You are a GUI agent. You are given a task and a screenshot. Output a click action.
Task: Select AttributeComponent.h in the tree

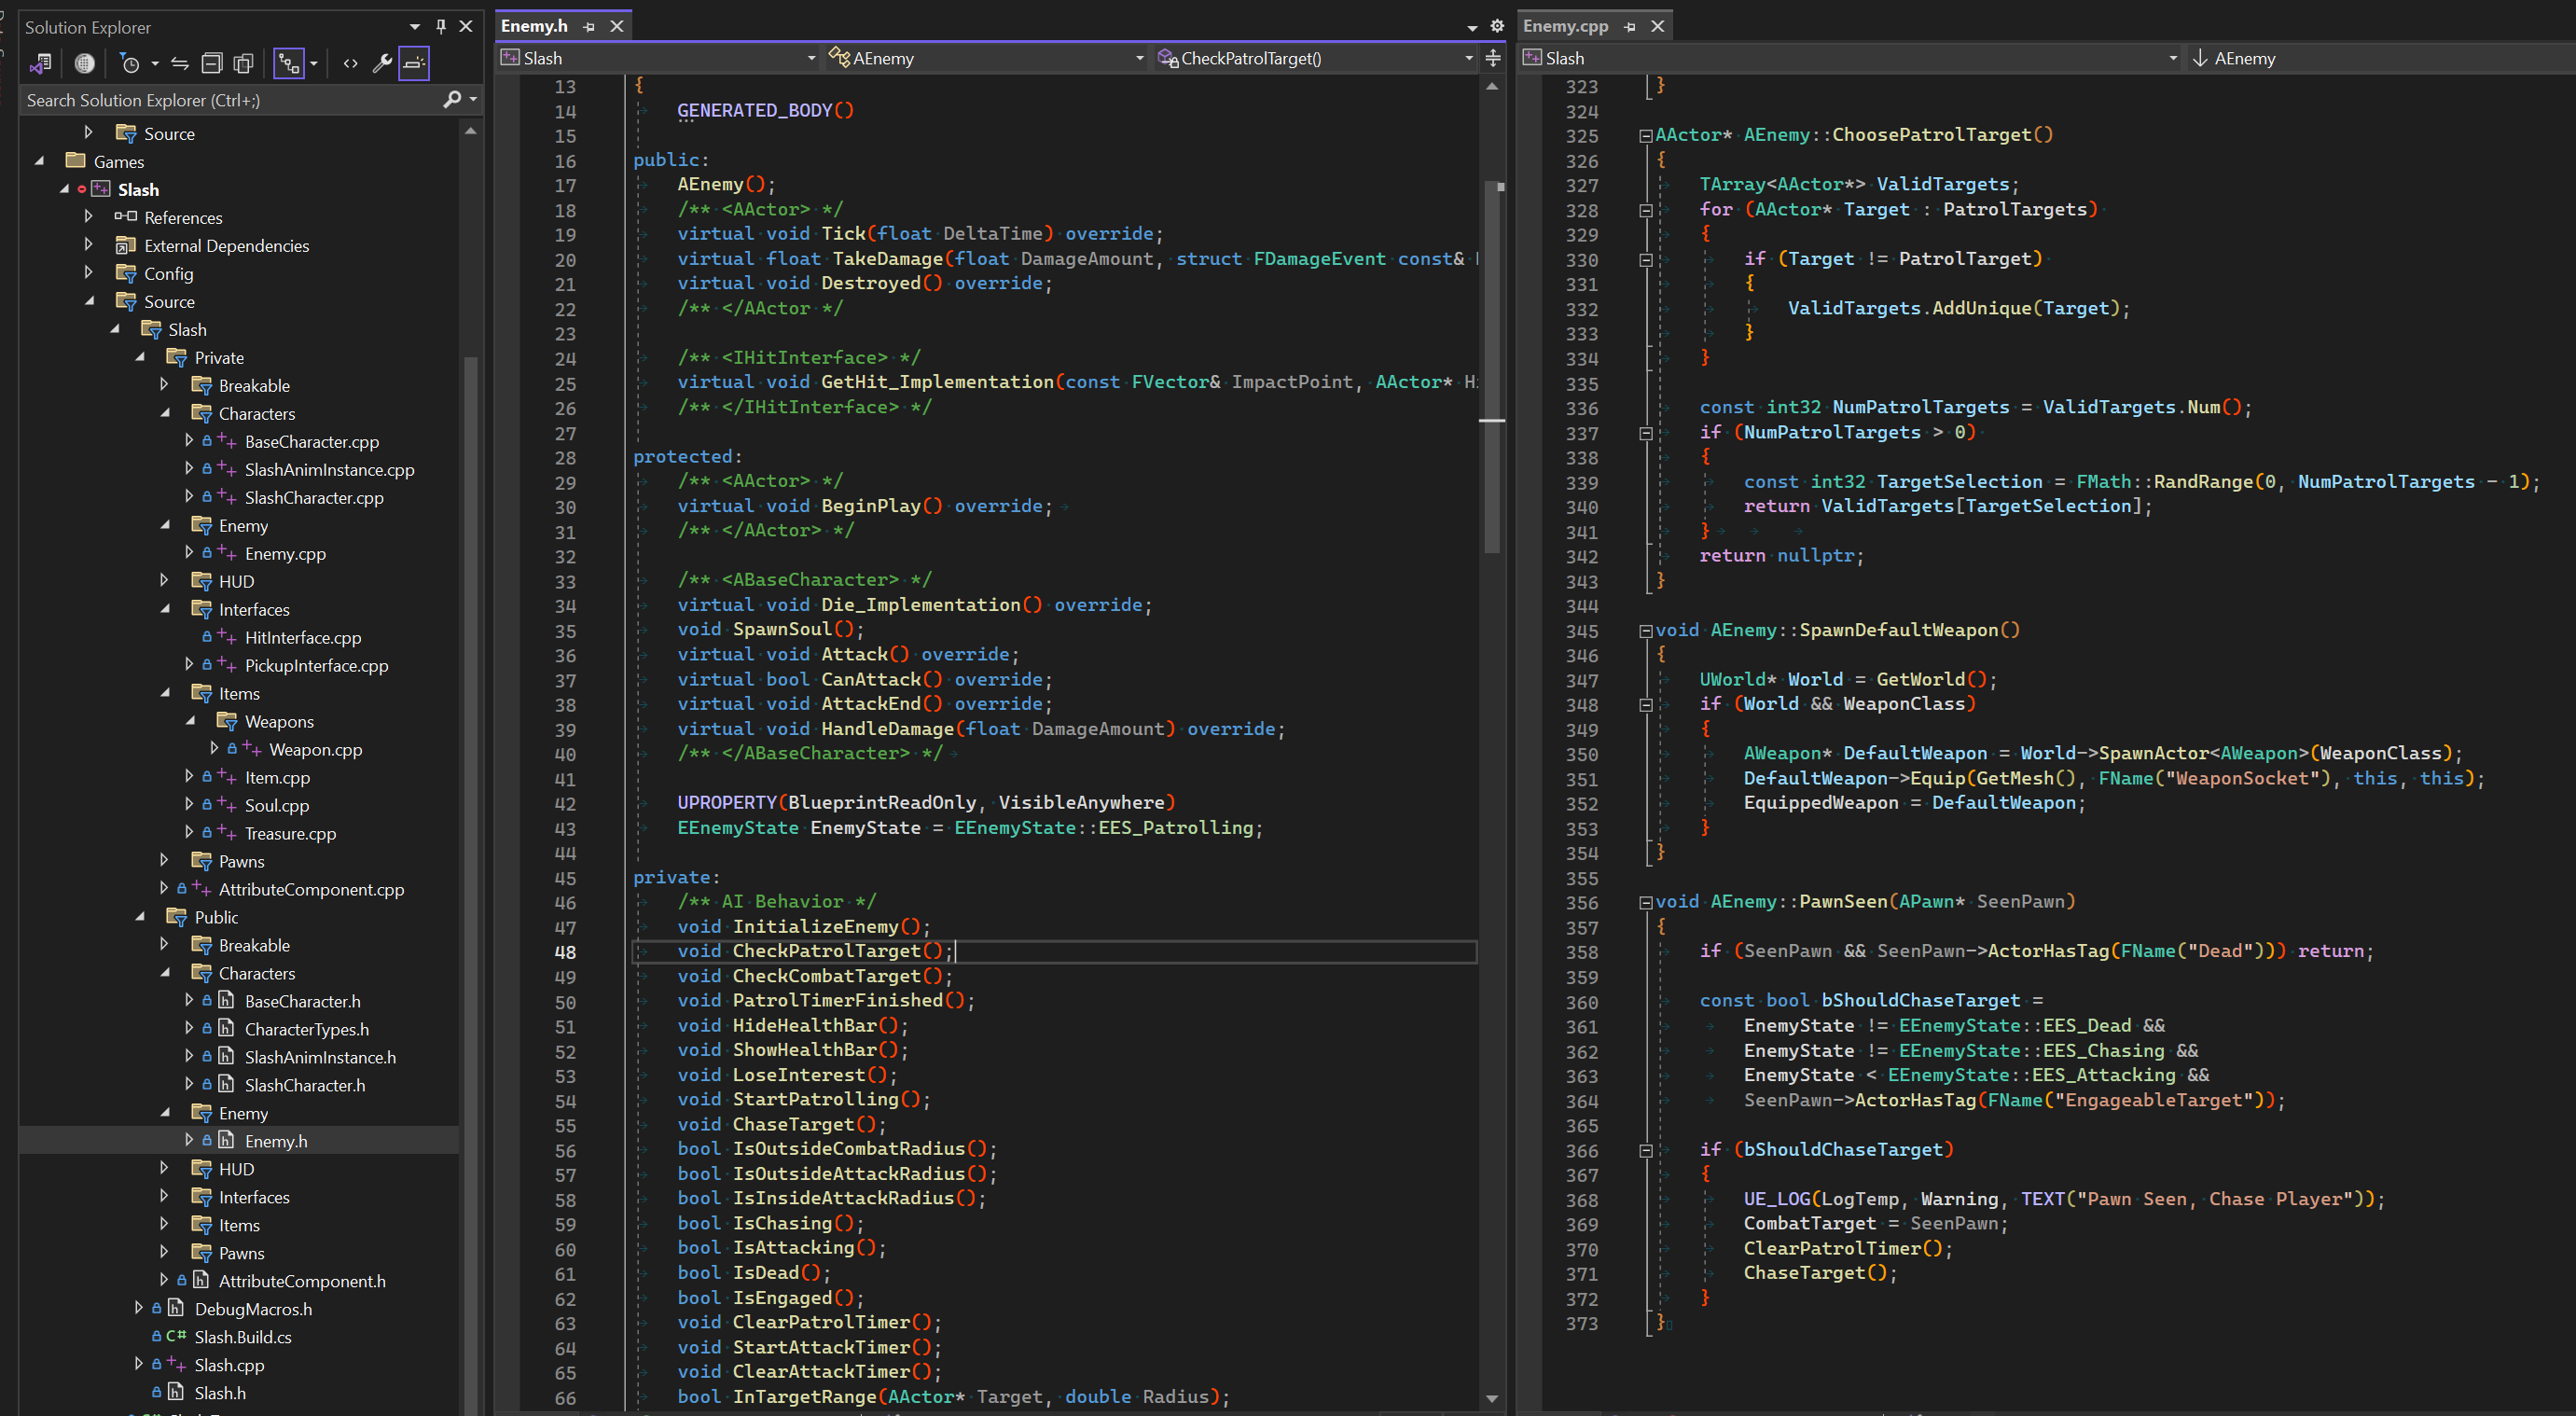click(x=302, y=1281)
